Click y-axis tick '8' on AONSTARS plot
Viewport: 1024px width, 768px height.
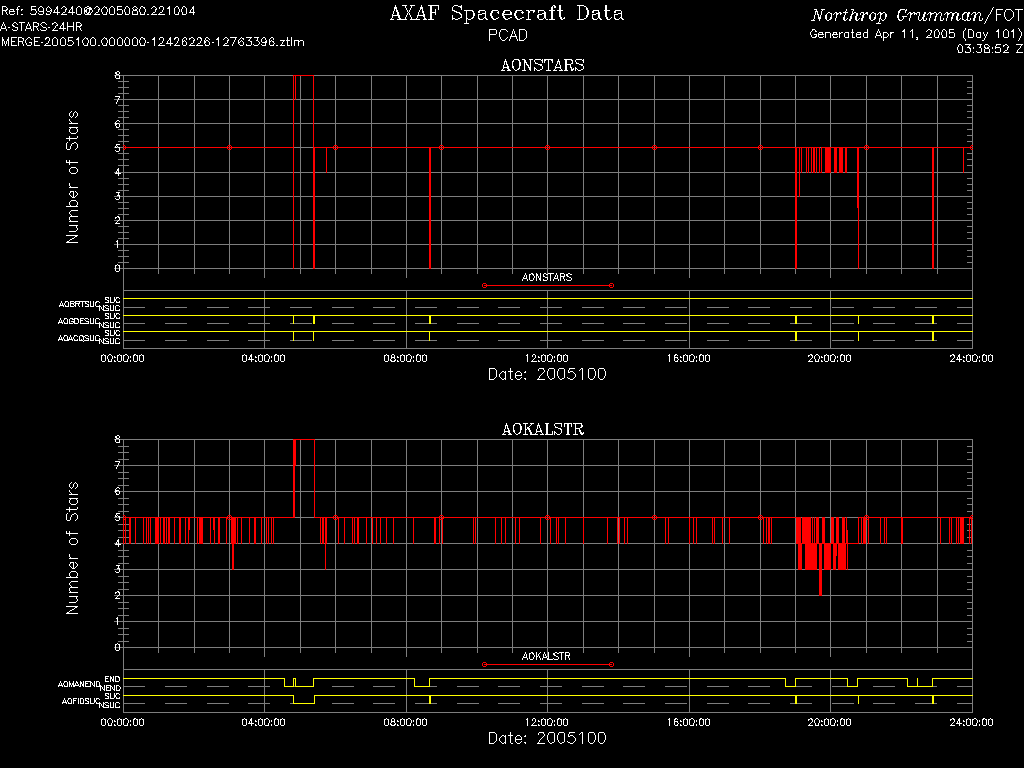118,76
